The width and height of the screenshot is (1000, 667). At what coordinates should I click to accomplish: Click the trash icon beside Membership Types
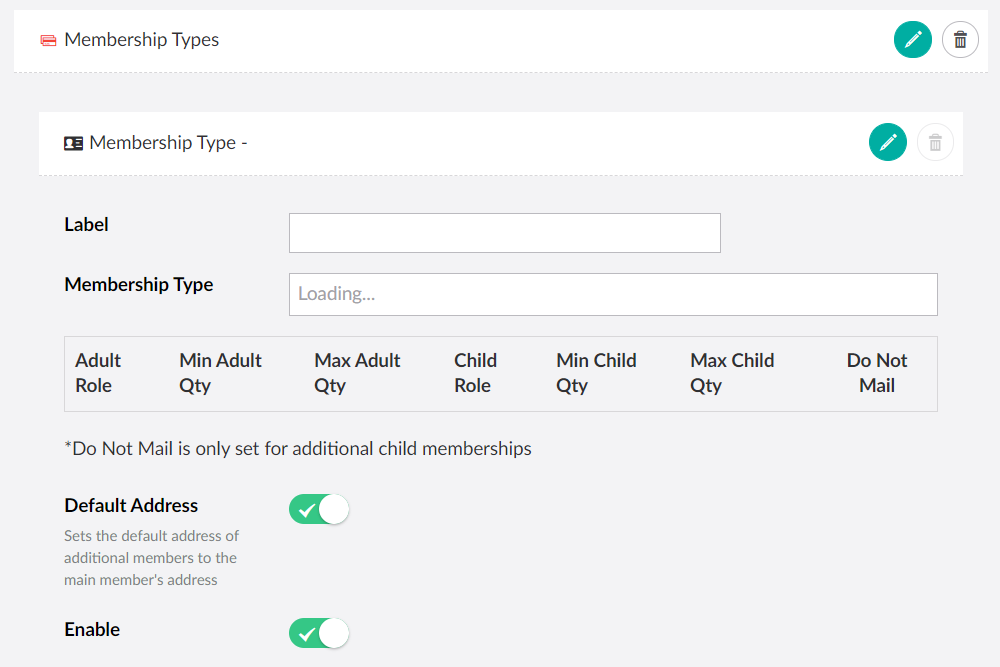pyautogui.click(x=960, y=39)
